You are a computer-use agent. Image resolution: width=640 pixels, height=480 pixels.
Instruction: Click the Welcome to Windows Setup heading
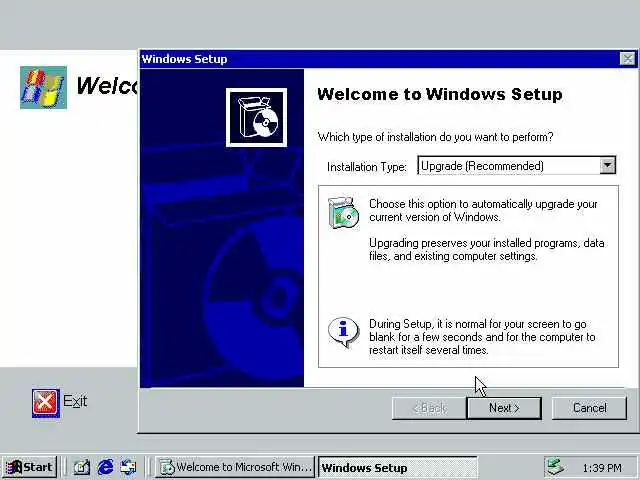[x=440, y=94]
